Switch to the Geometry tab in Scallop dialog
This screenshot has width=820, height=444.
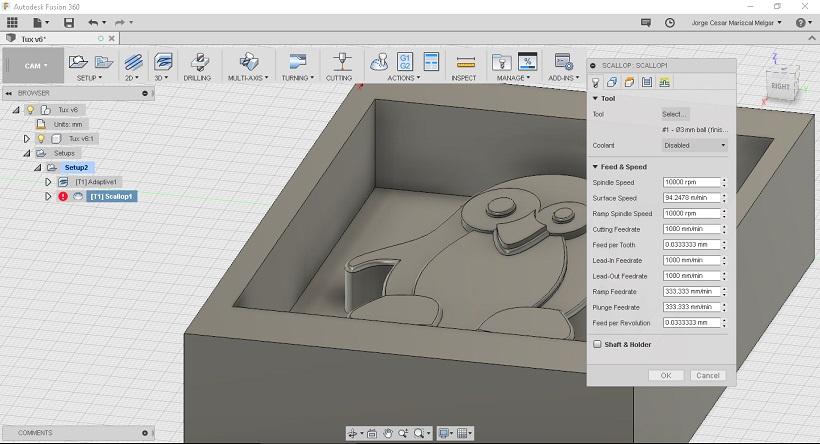612,82
